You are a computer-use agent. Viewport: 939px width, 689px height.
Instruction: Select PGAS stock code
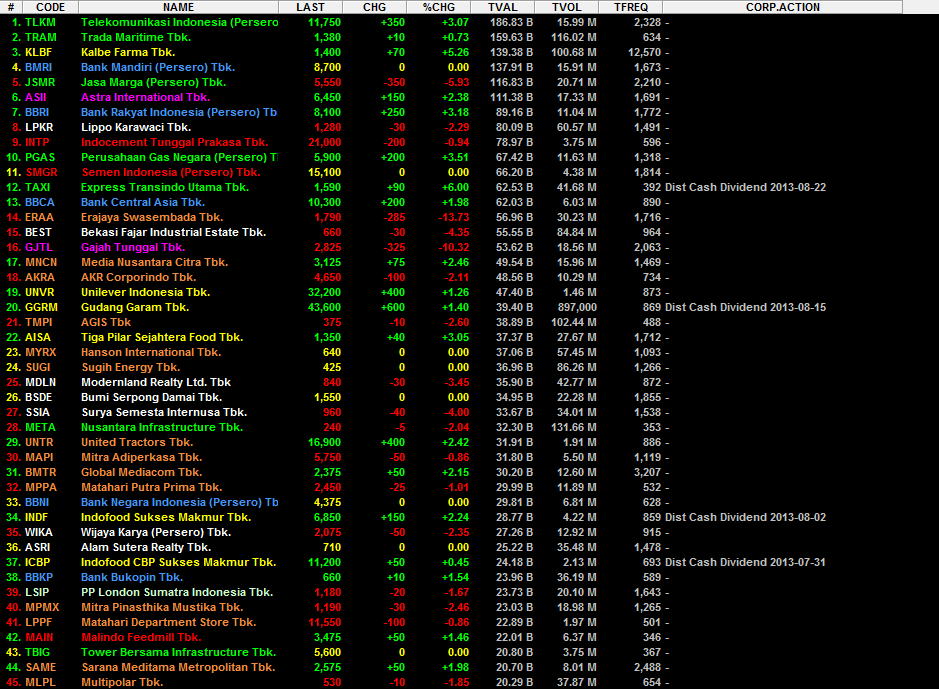point(40,157)
